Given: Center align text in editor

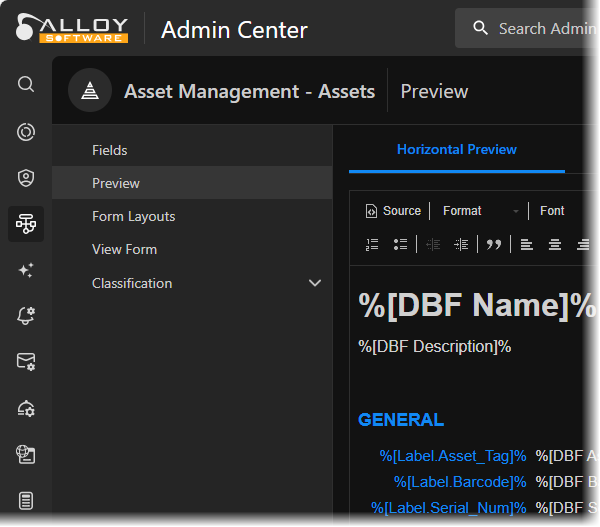Looking at the screenshot, I should click(x=555, y=244).
